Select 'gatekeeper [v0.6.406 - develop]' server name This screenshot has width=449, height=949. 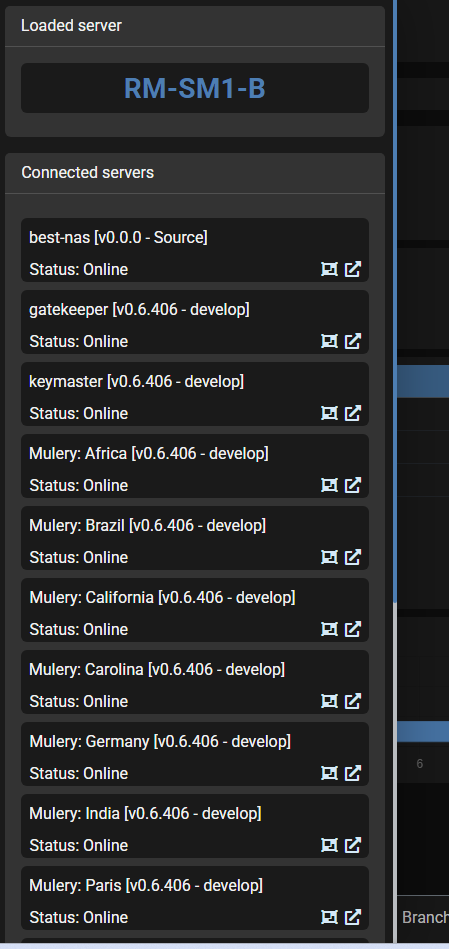139,310
